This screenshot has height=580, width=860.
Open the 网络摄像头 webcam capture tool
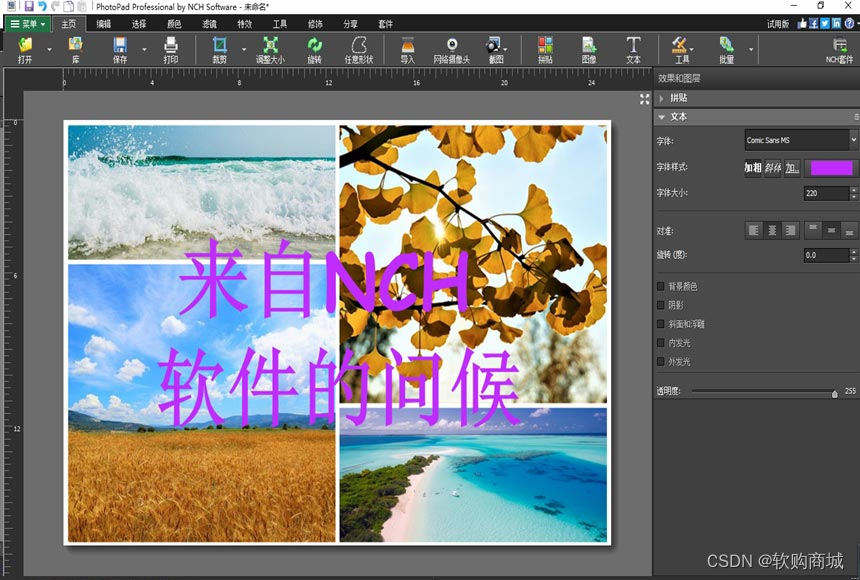coord(451,50)
